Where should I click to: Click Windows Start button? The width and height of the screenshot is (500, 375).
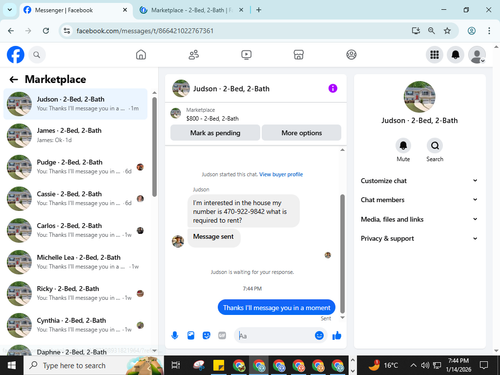12,365
